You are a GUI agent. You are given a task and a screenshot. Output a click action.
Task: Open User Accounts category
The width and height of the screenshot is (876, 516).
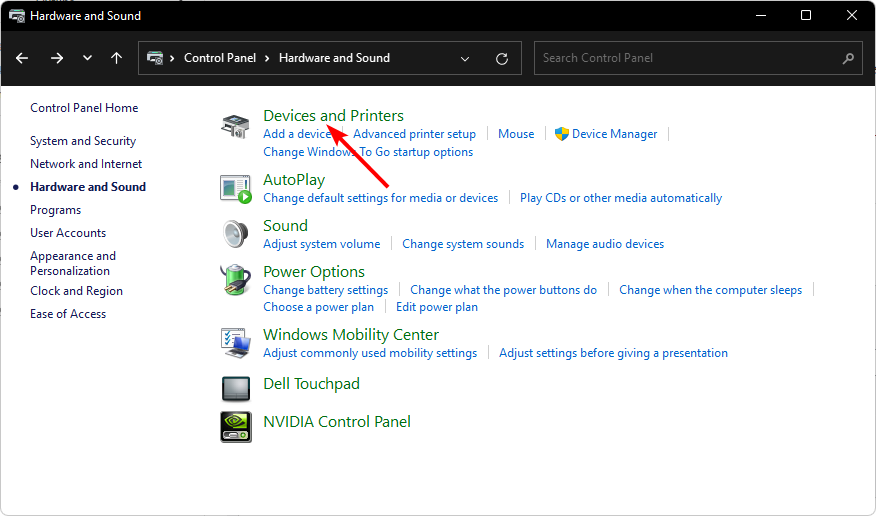pos(68,233)
